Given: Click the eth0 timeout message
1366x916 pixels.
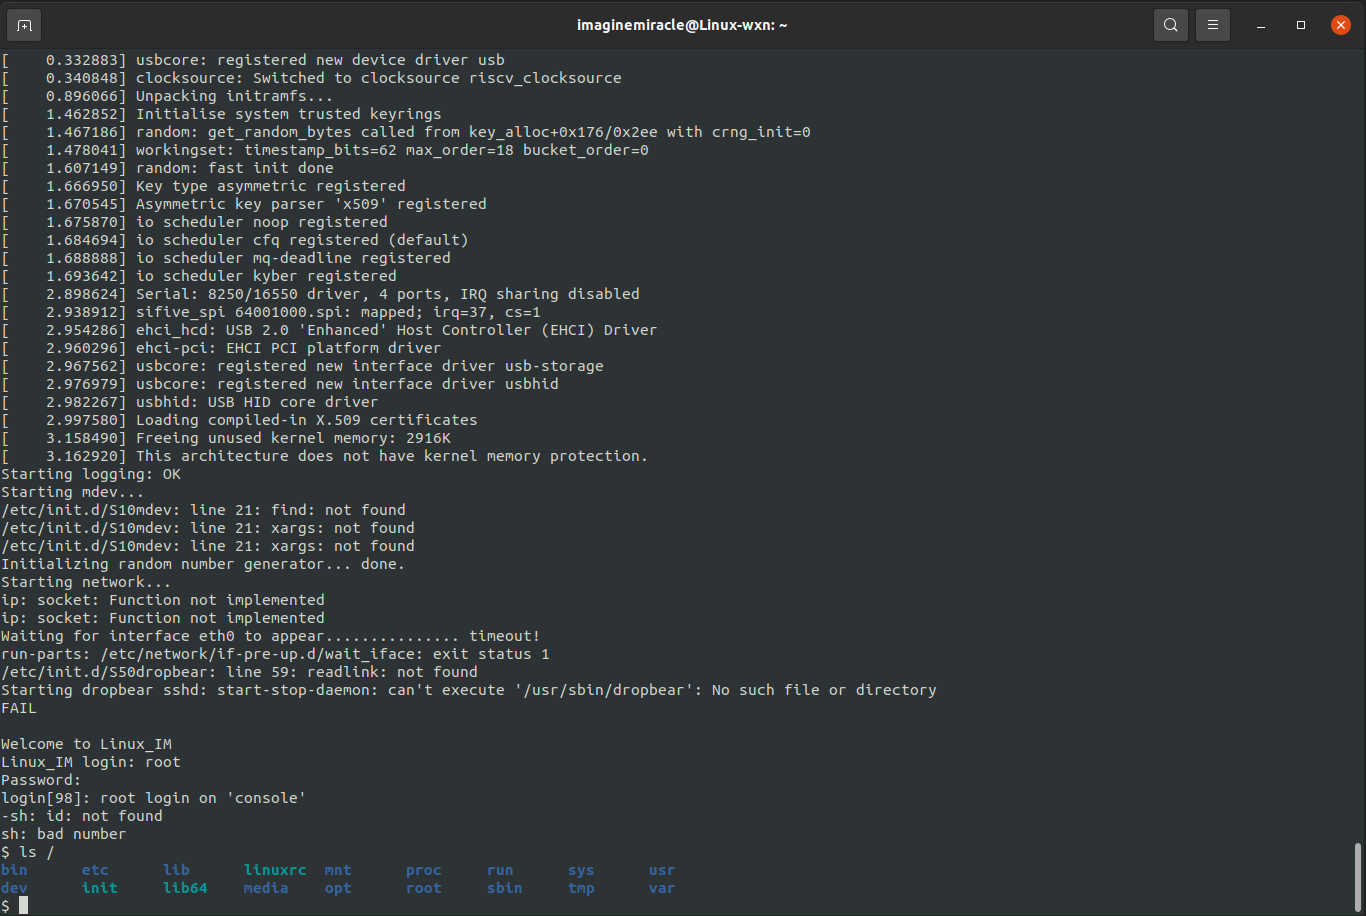Looking at the screenshot, I should [270, 635].
